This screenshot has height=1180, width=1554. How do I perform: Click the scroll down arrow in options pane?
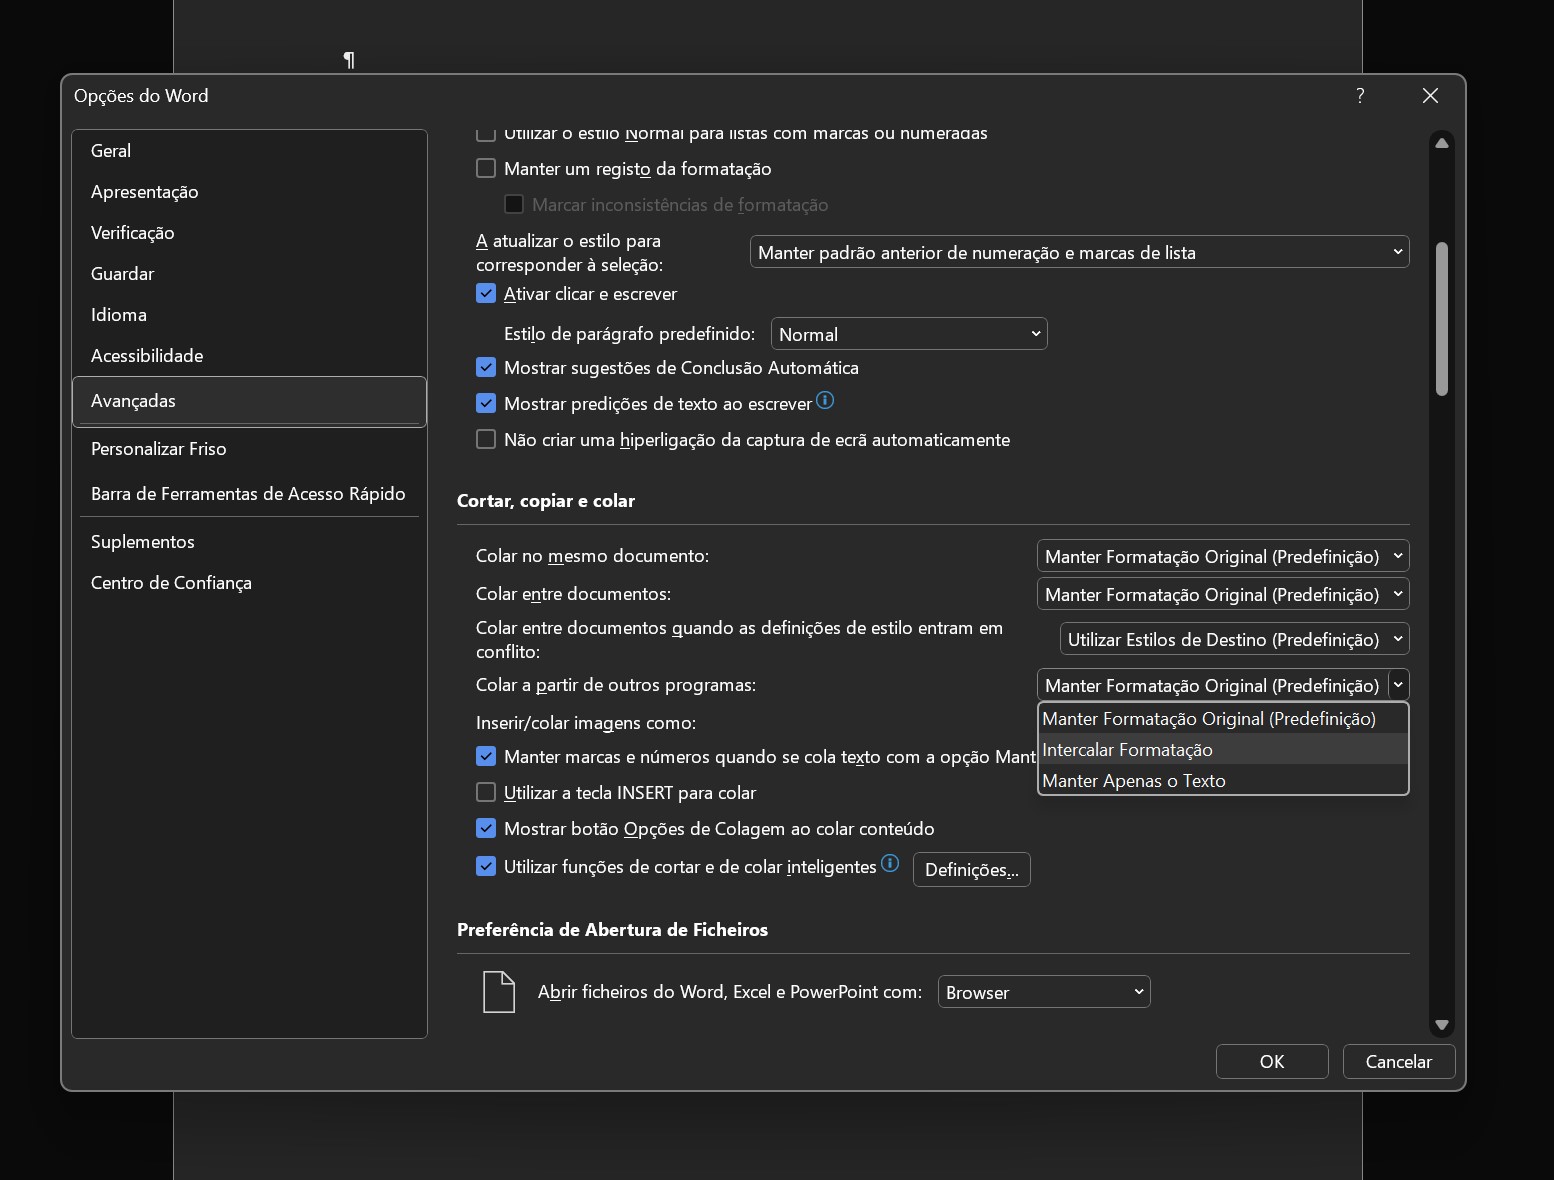1441,1024
